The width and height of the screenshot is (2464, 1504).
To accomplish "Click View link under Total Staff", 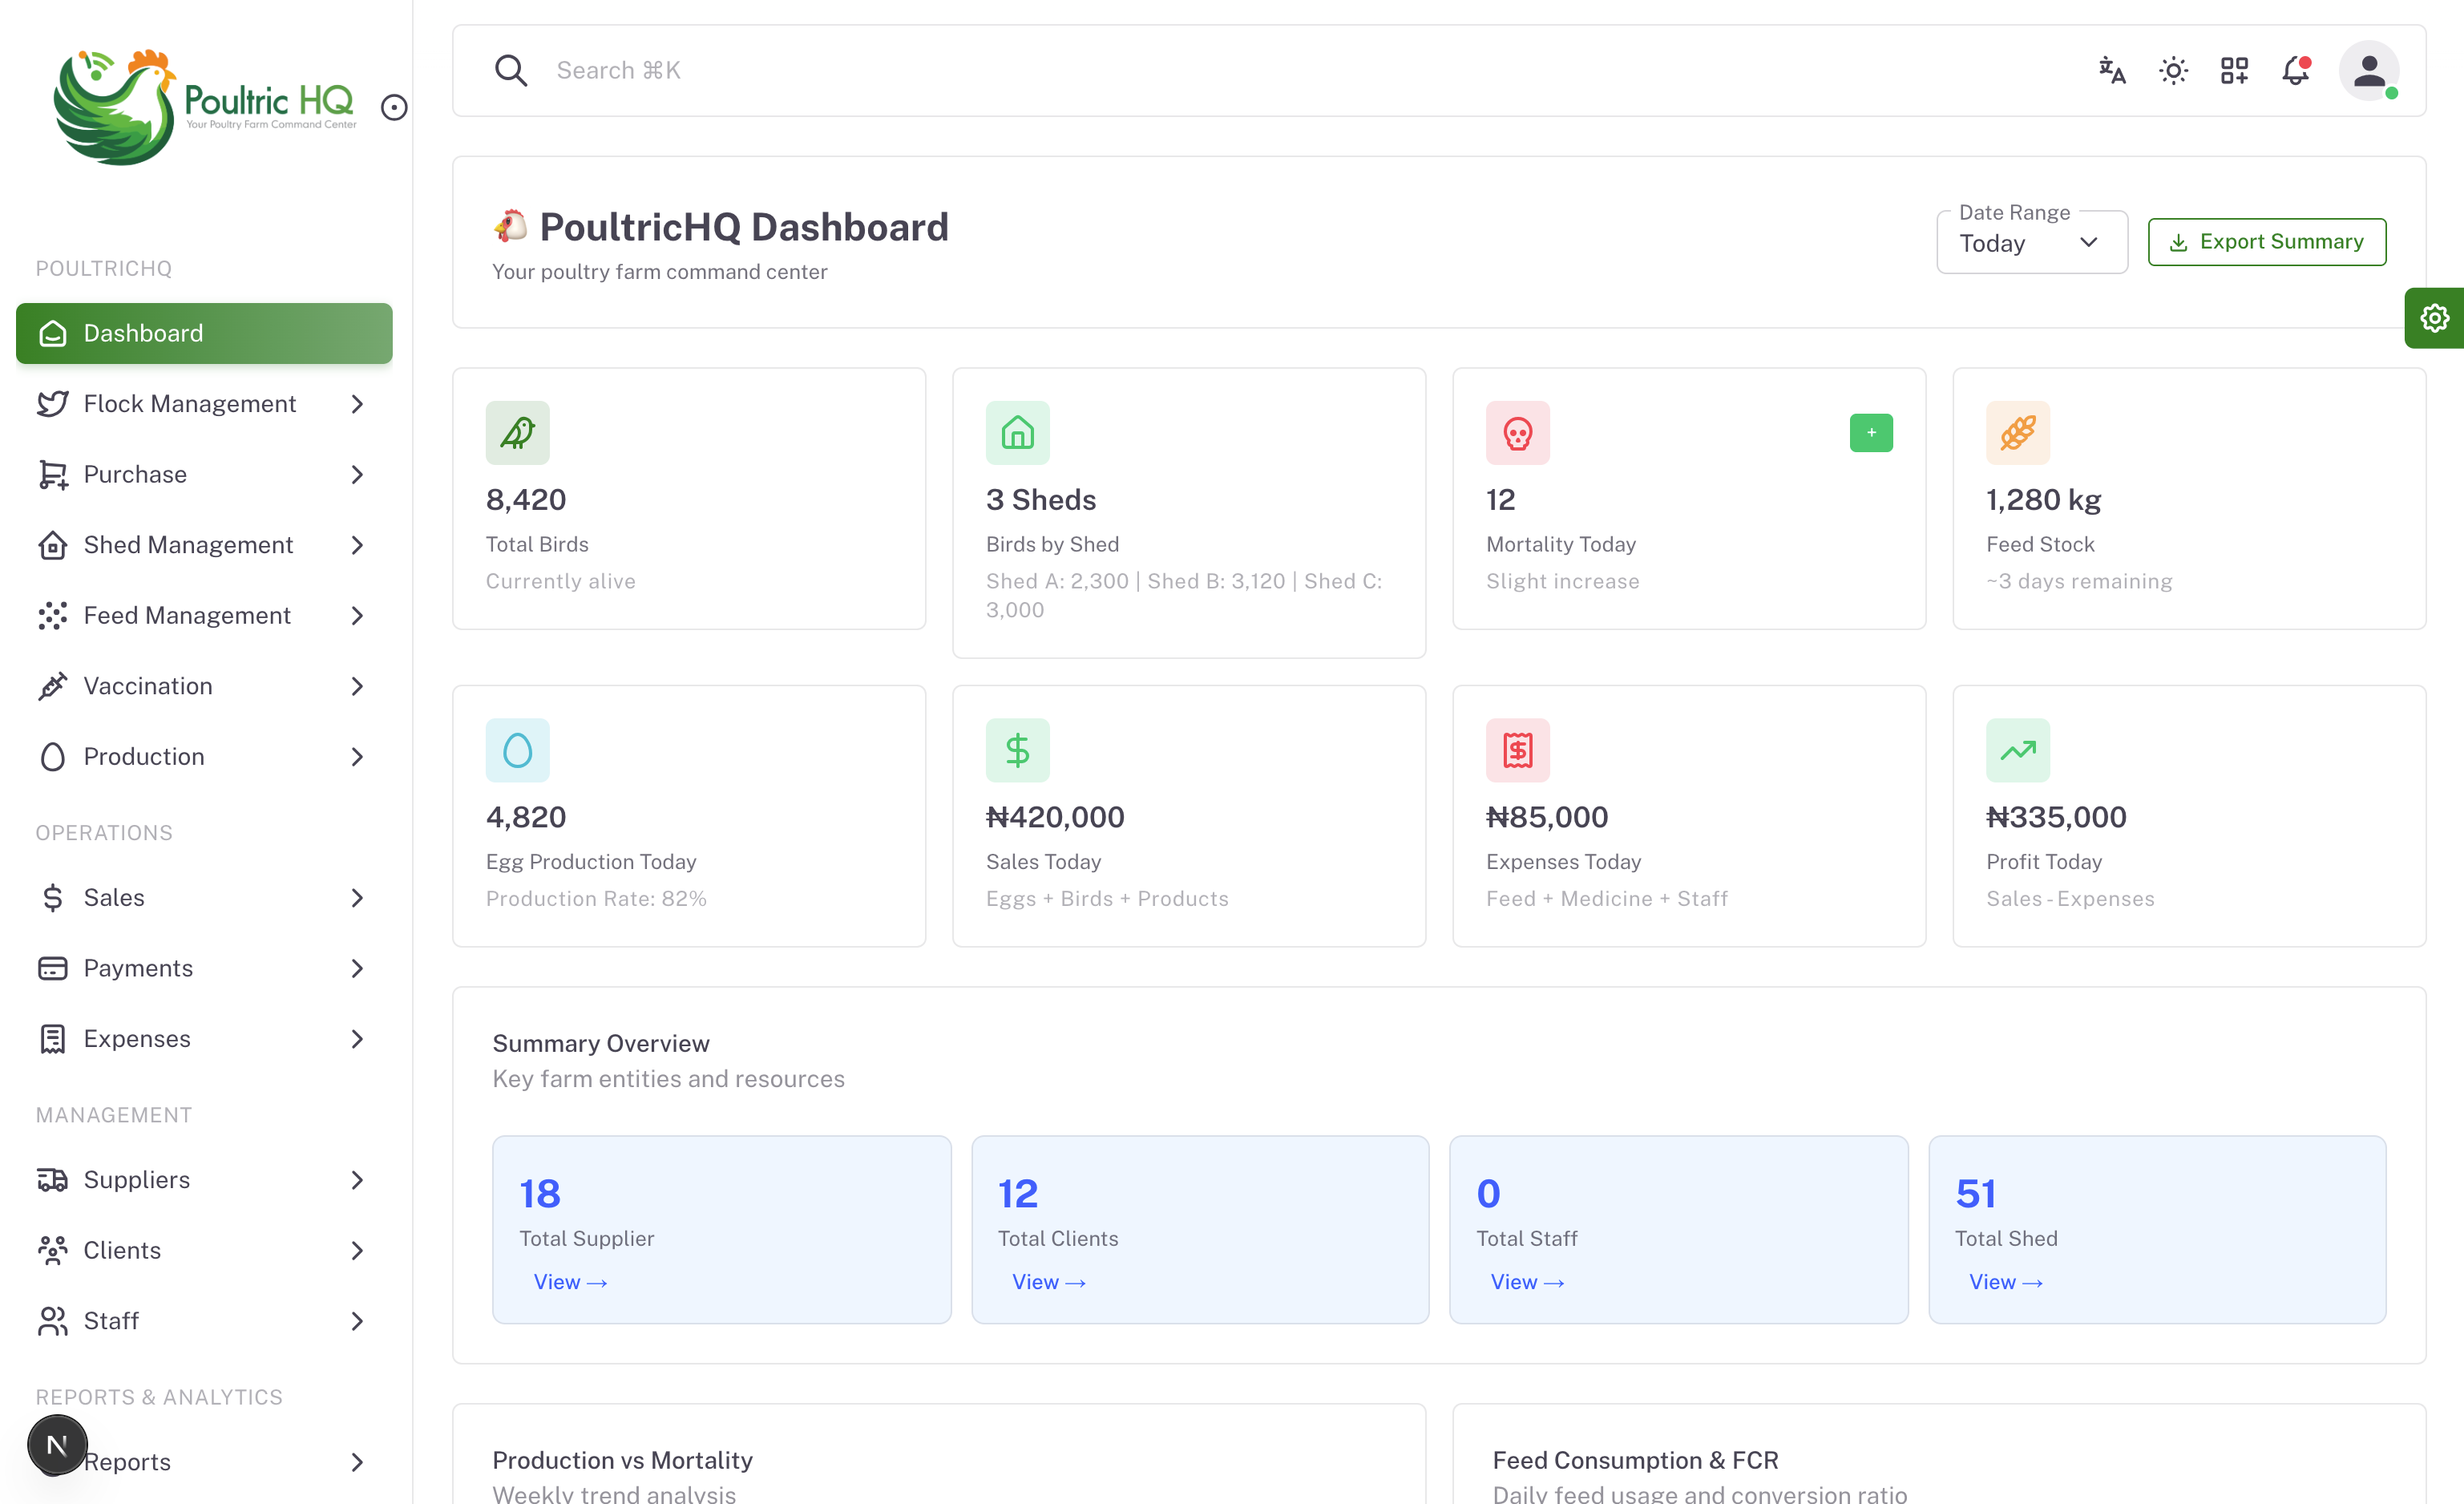I will (1527, 1281).
